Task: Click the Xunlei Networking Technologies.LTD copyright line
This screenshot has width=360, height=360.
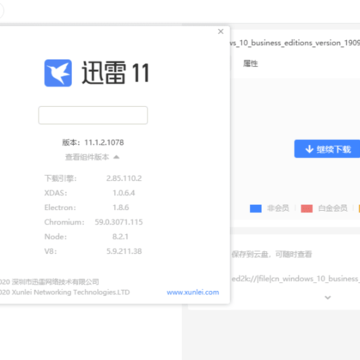Action: point(65,292)
